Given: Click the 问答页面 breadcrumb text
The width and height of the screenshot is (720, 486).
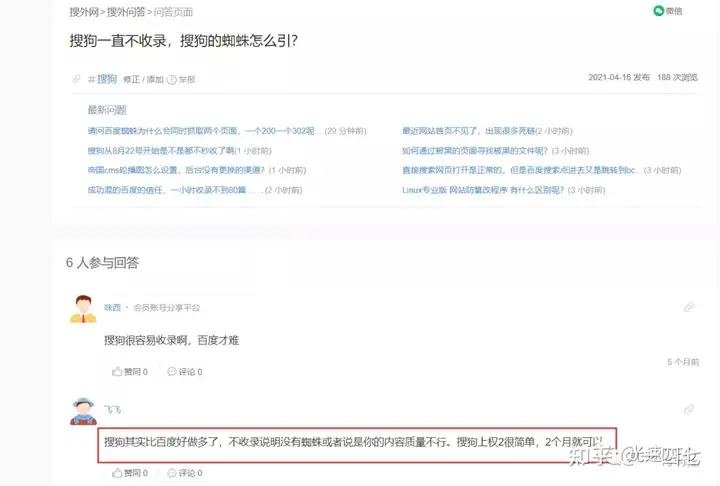Looking at the screenshot, I should tap(173, 12).
